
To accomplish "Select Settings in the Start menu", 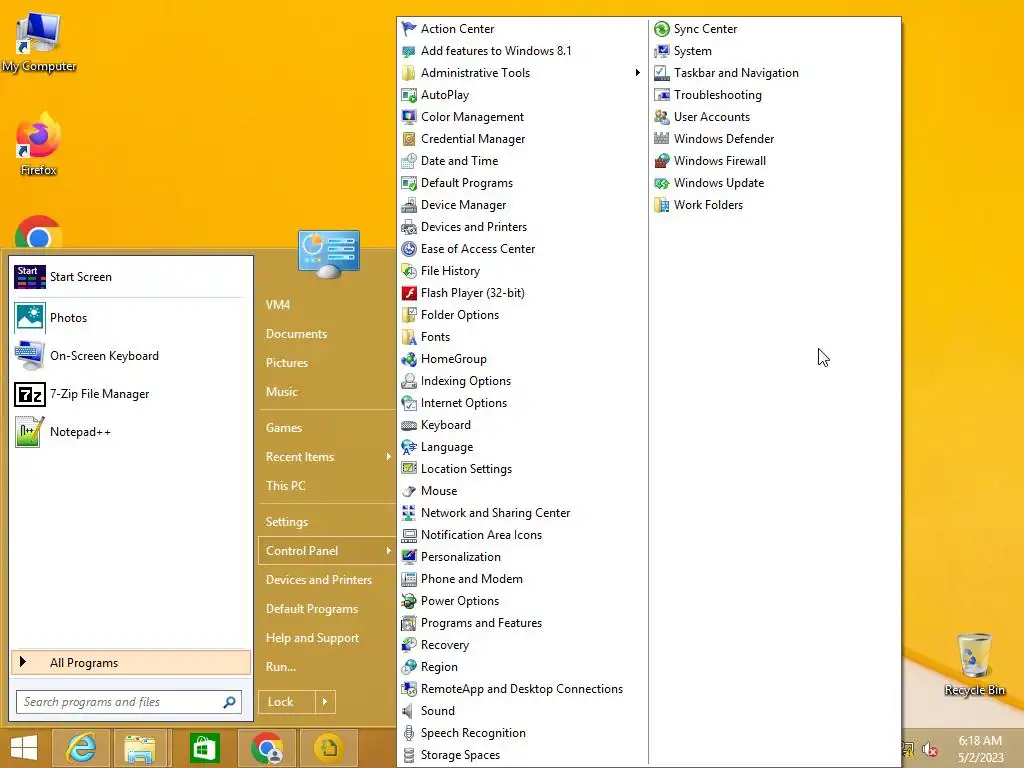I will click(x=287, y=522).
